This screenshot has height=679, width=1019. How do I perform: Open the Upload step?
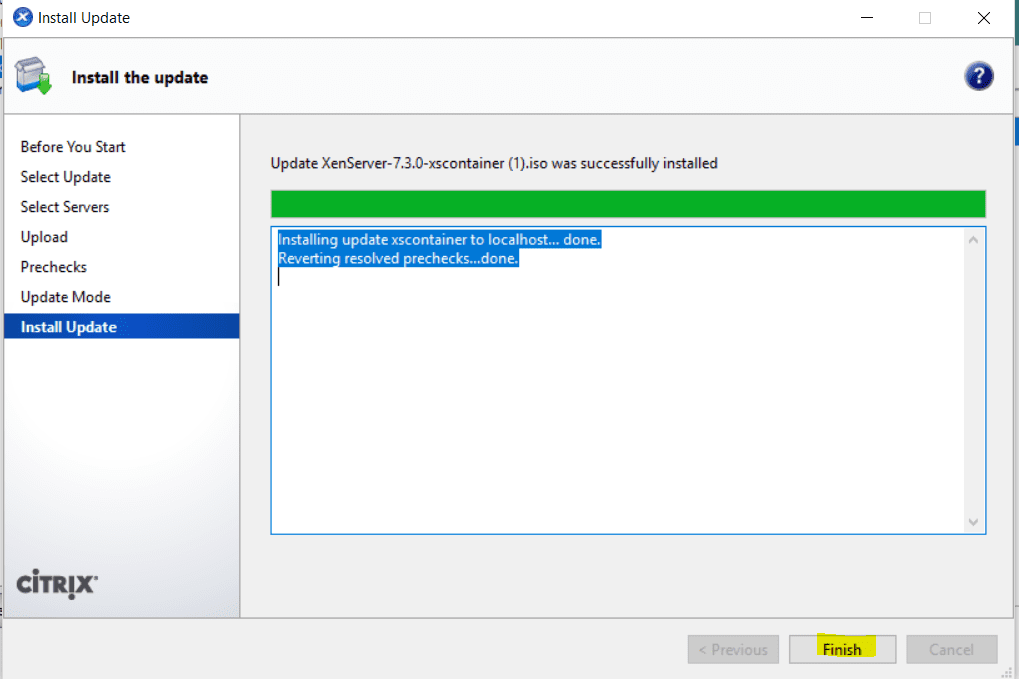pos(43,237)
